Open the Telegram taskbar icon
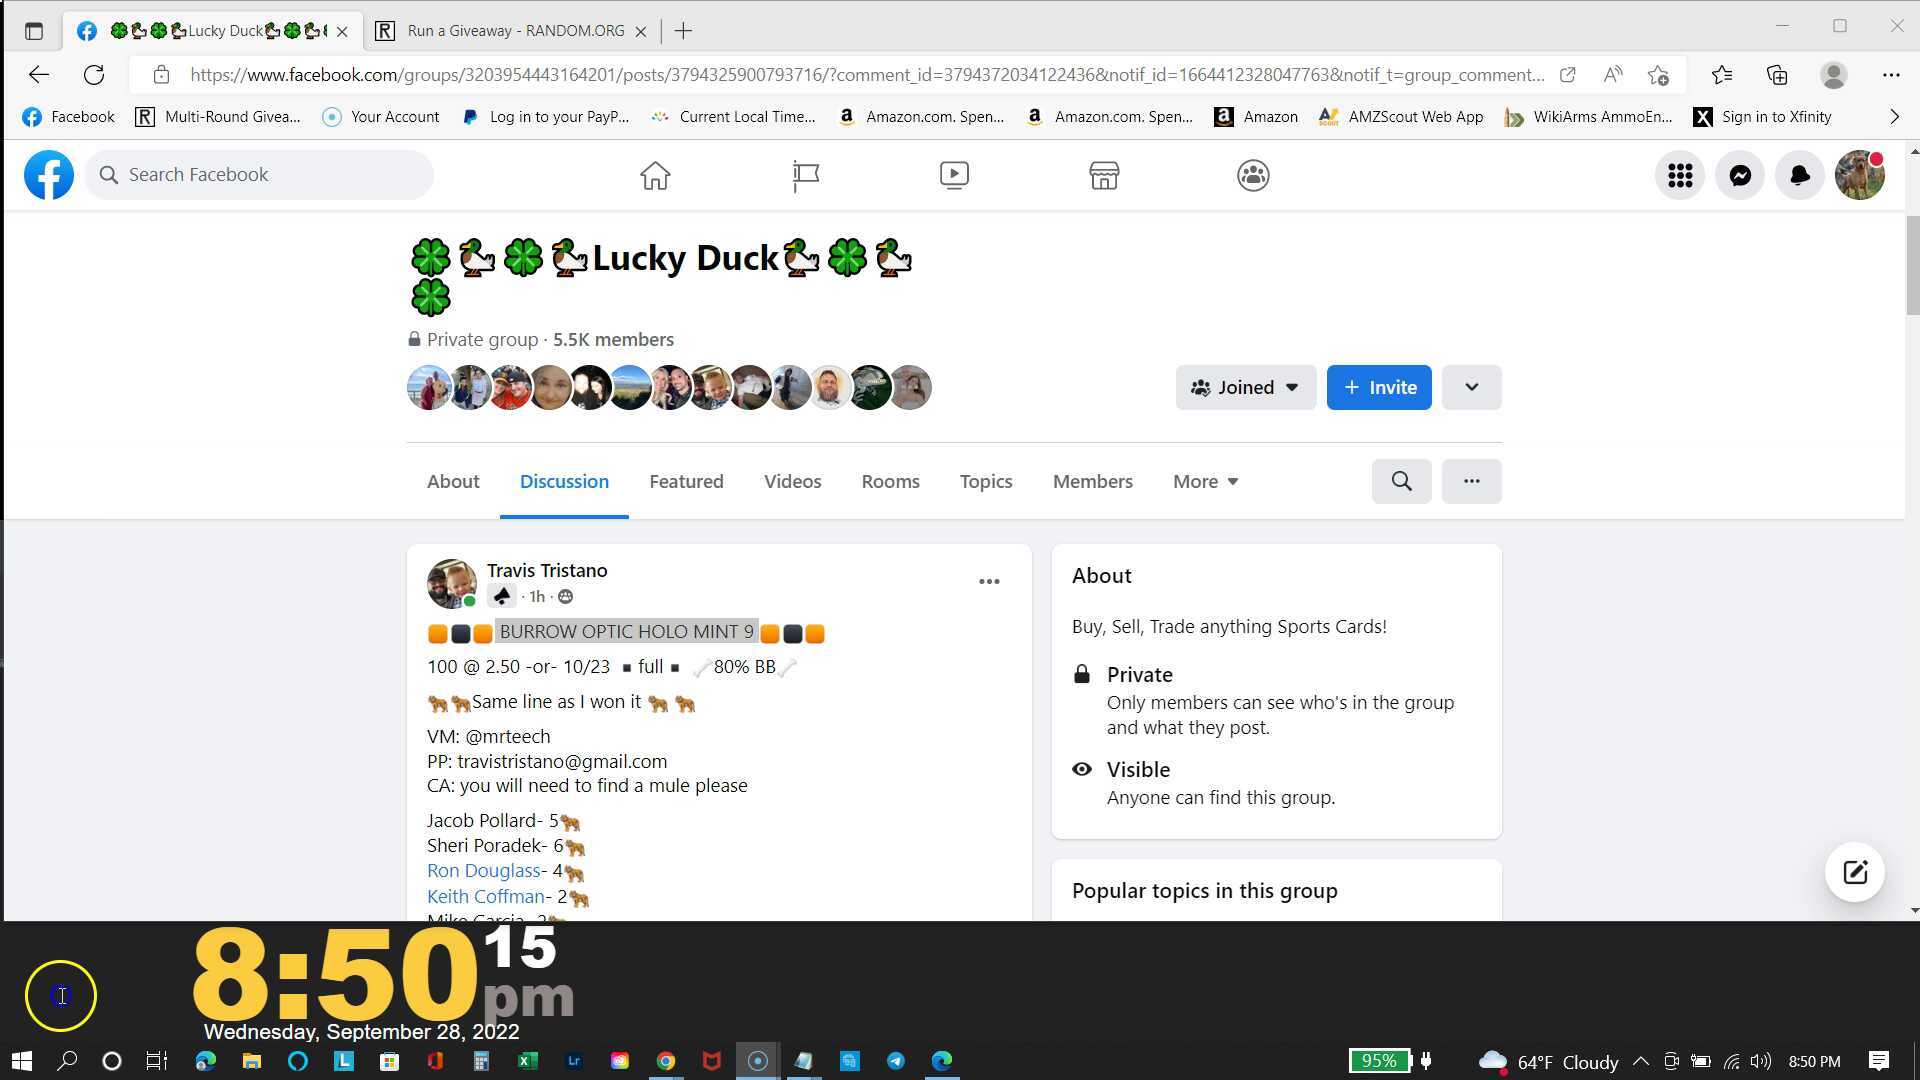Viewport: 1920px width, 1080px height. pyautogui.click(x=895, y=1061)
